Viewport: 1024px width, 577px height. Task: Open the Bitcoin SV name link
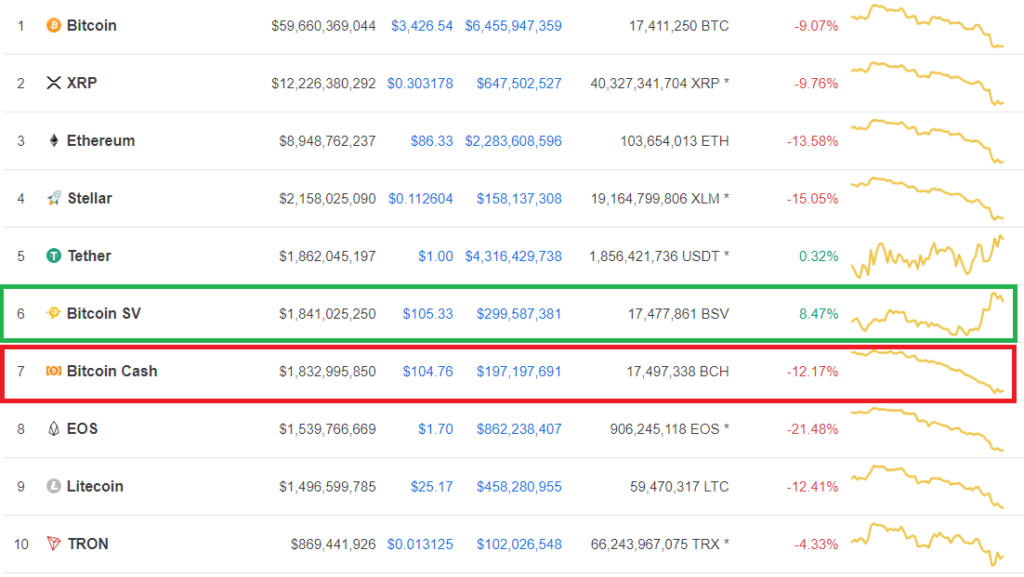coord(103,313)
